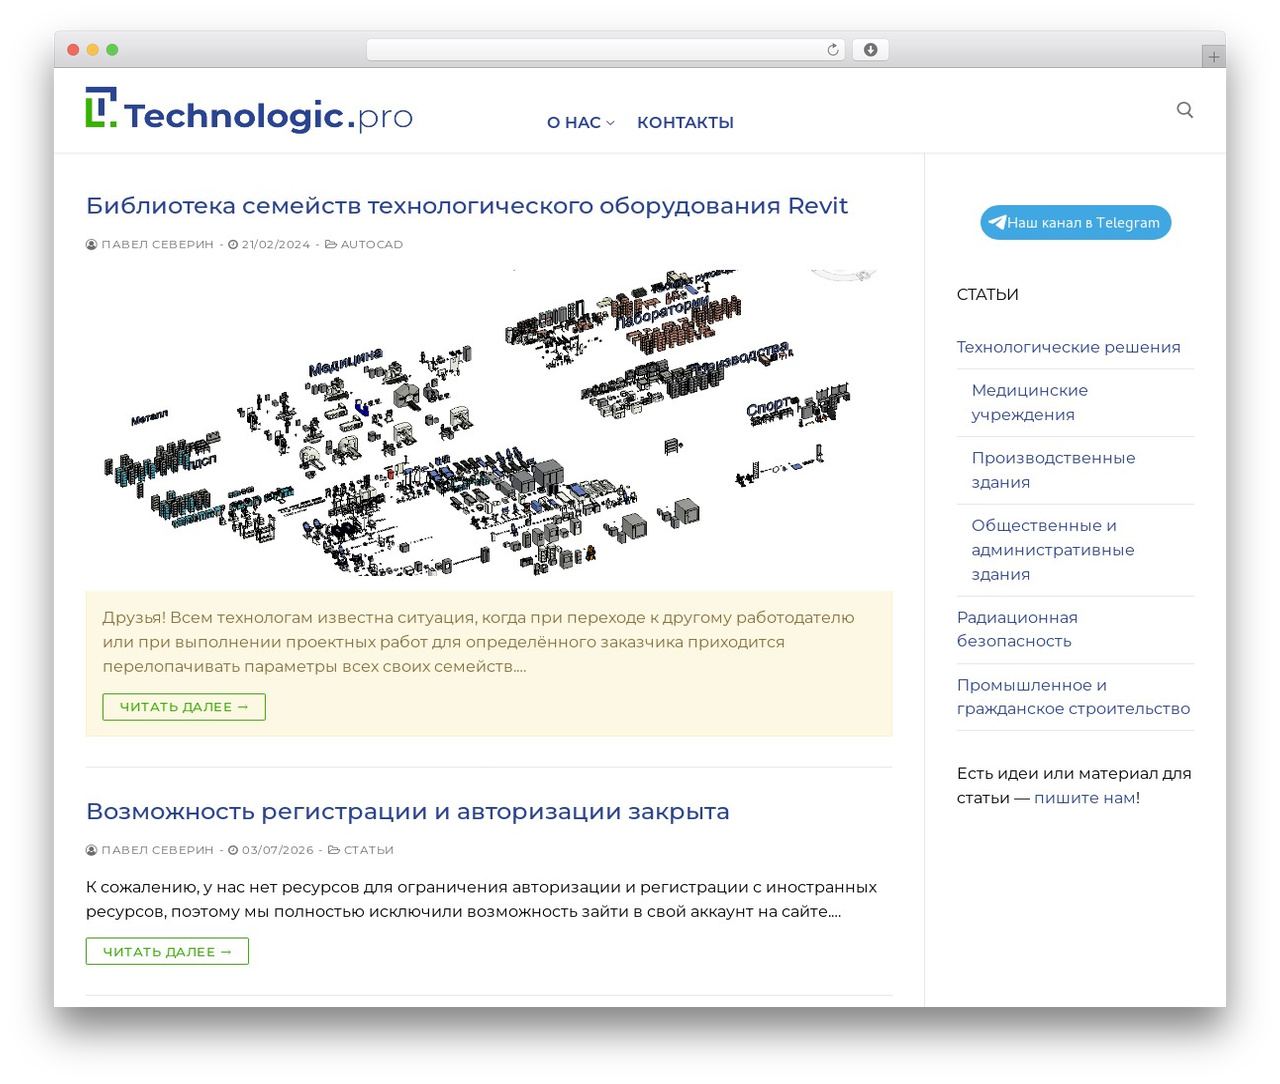Open the Радиационная безопасность sidebar link

(x=1017, y=629)
